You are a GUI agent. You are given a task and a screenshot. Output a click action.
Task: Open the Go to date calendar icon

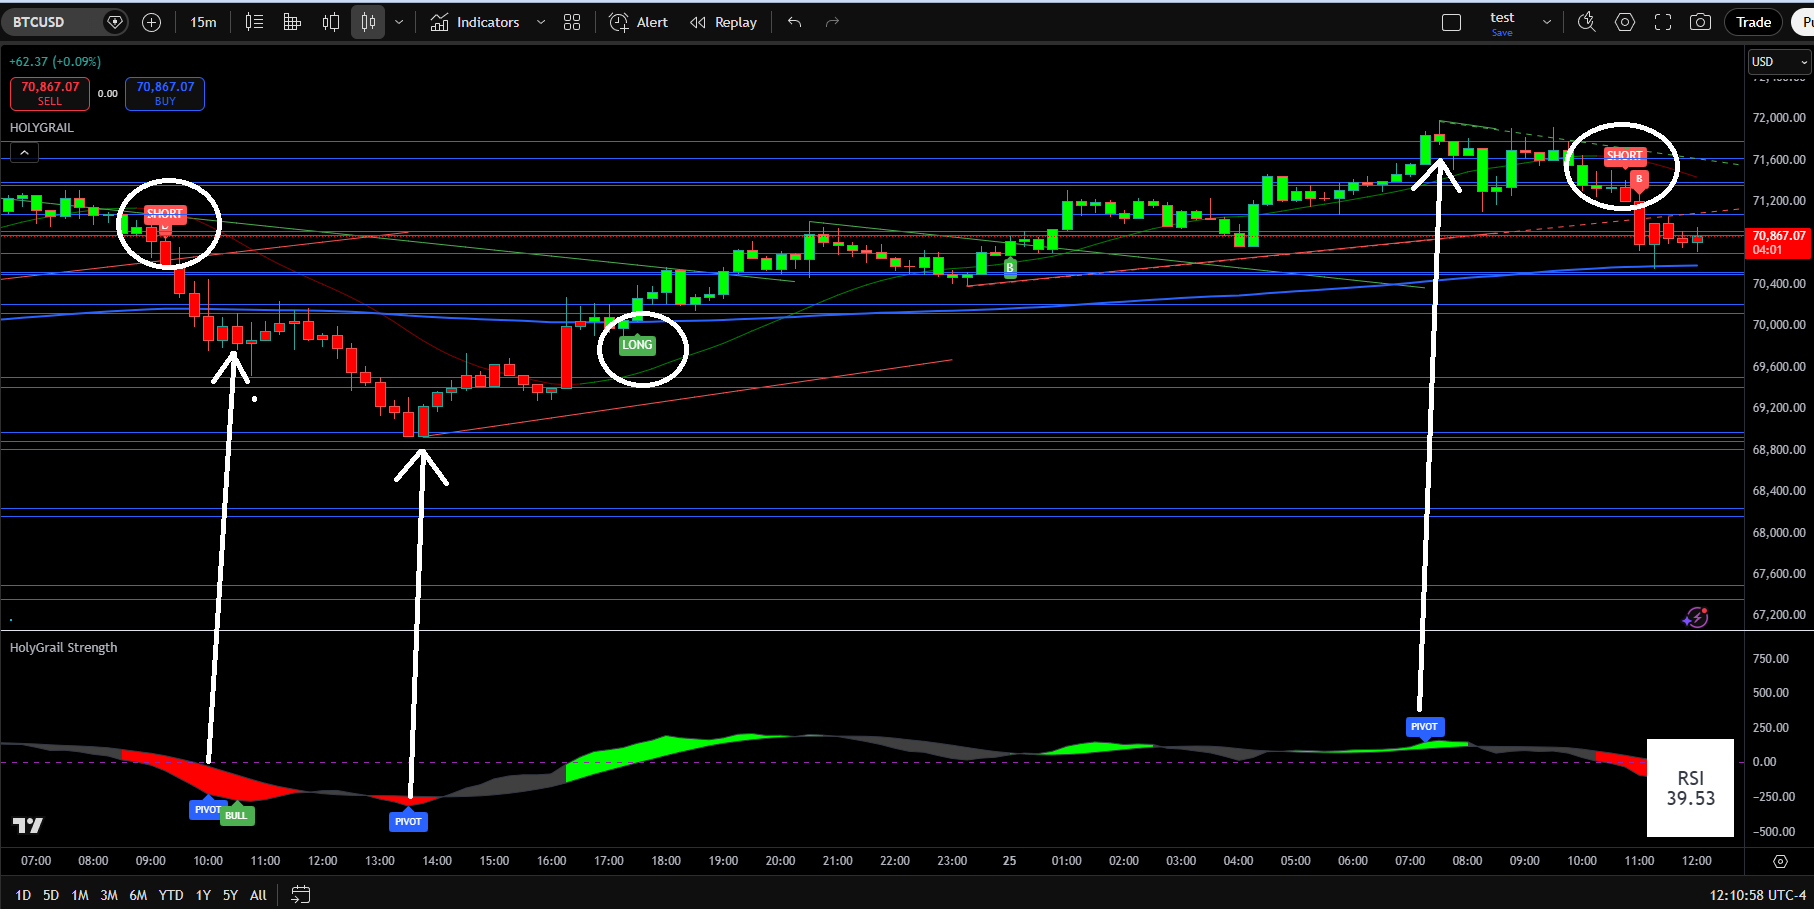300,895
